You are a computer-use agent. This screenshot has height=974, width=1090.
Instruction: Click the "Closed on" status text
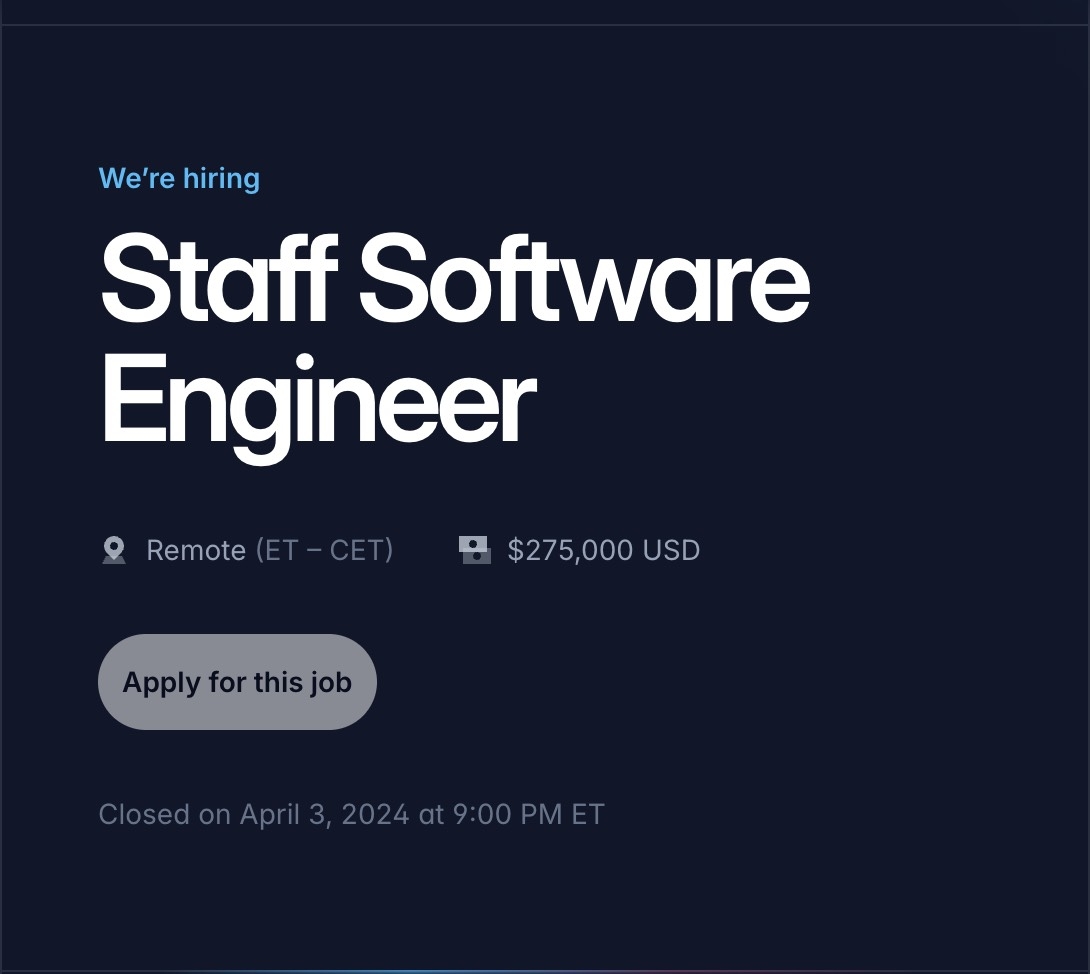(x=165, y=814)
